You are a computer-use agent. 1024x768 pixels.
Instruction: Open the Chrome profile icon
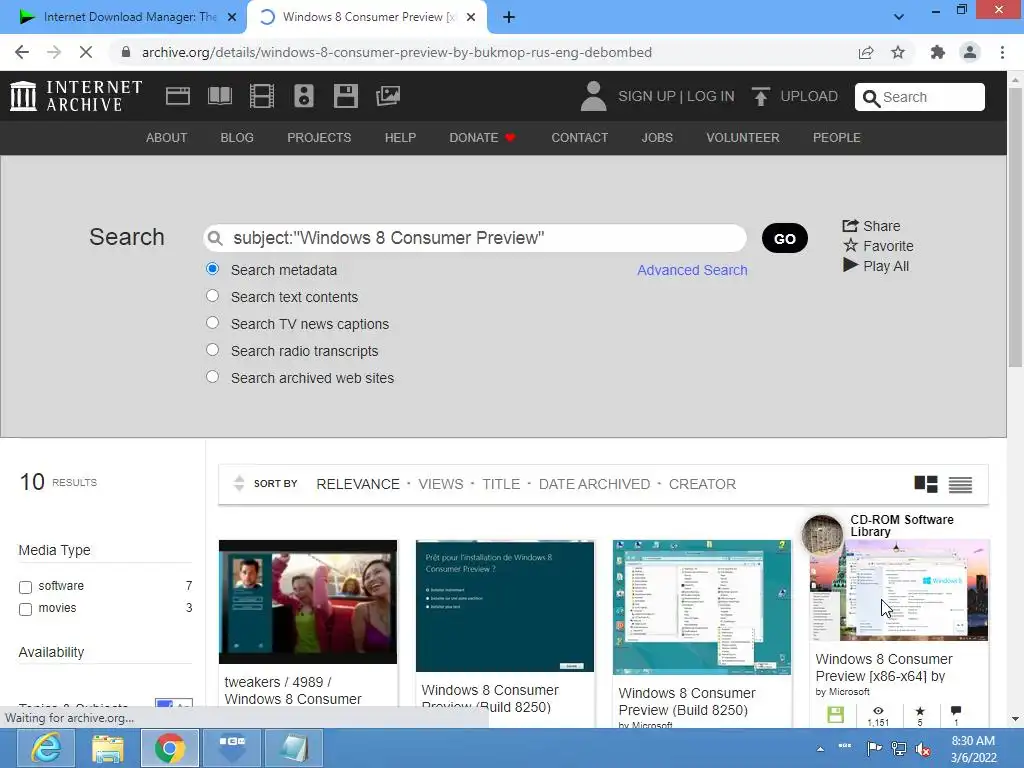coord(970,52)
